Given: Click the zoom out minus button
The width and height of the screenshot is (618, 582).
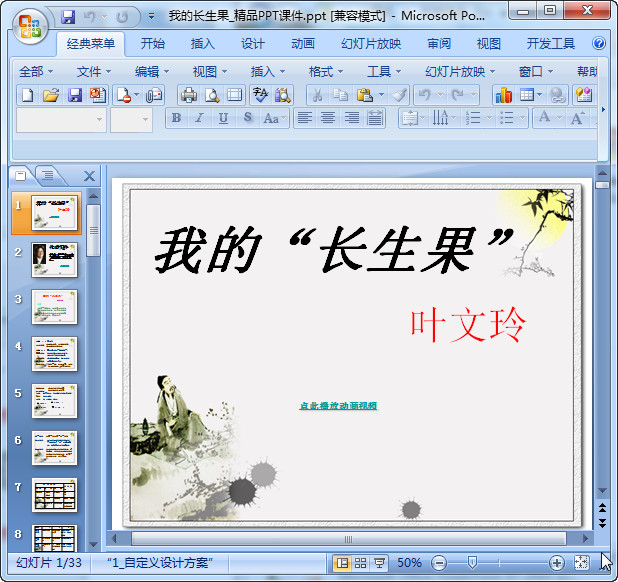Looking at the screenshot, I should [439, 563].
